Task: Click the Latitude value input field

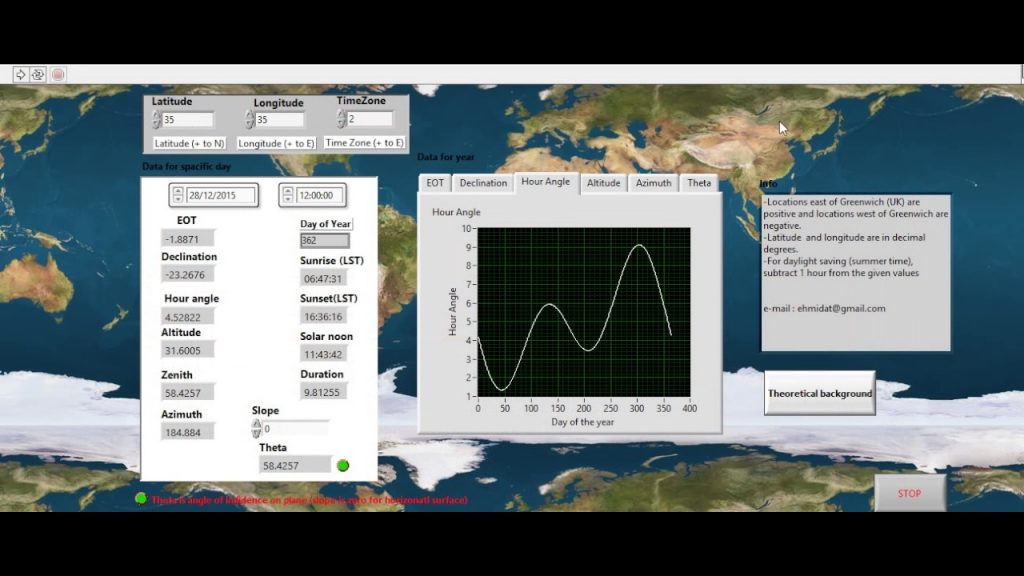Action: tap(187, 120)
